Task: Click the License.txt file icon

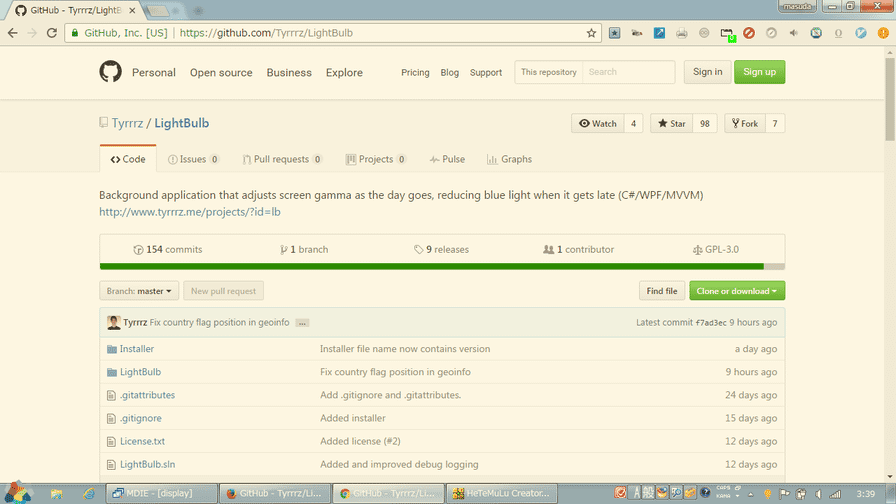Action: pos(111,442)
